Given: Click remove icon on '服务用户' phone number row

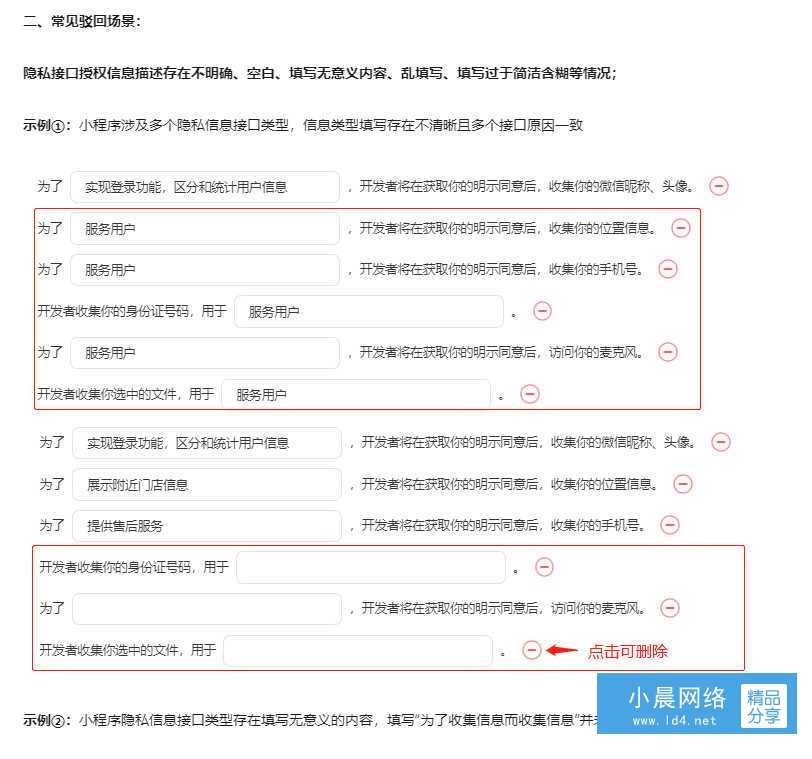Looking at the screenshot, I should coord(668,269).
